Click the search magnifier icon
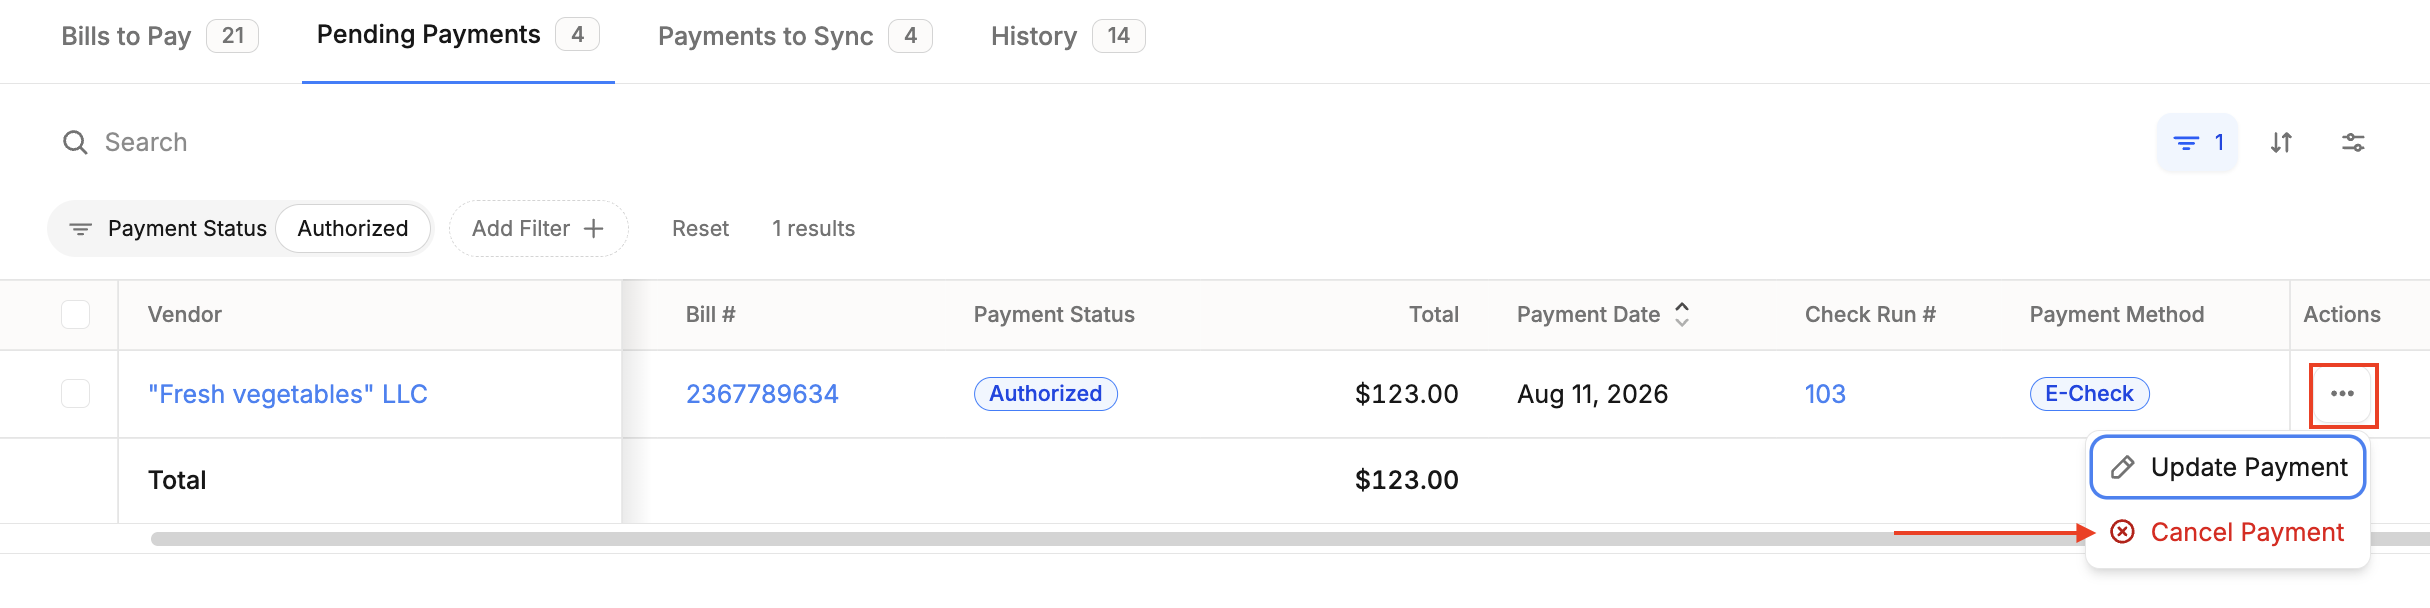Image resolution: width=2430 pixels, height=608 pixels. [75, 143]
